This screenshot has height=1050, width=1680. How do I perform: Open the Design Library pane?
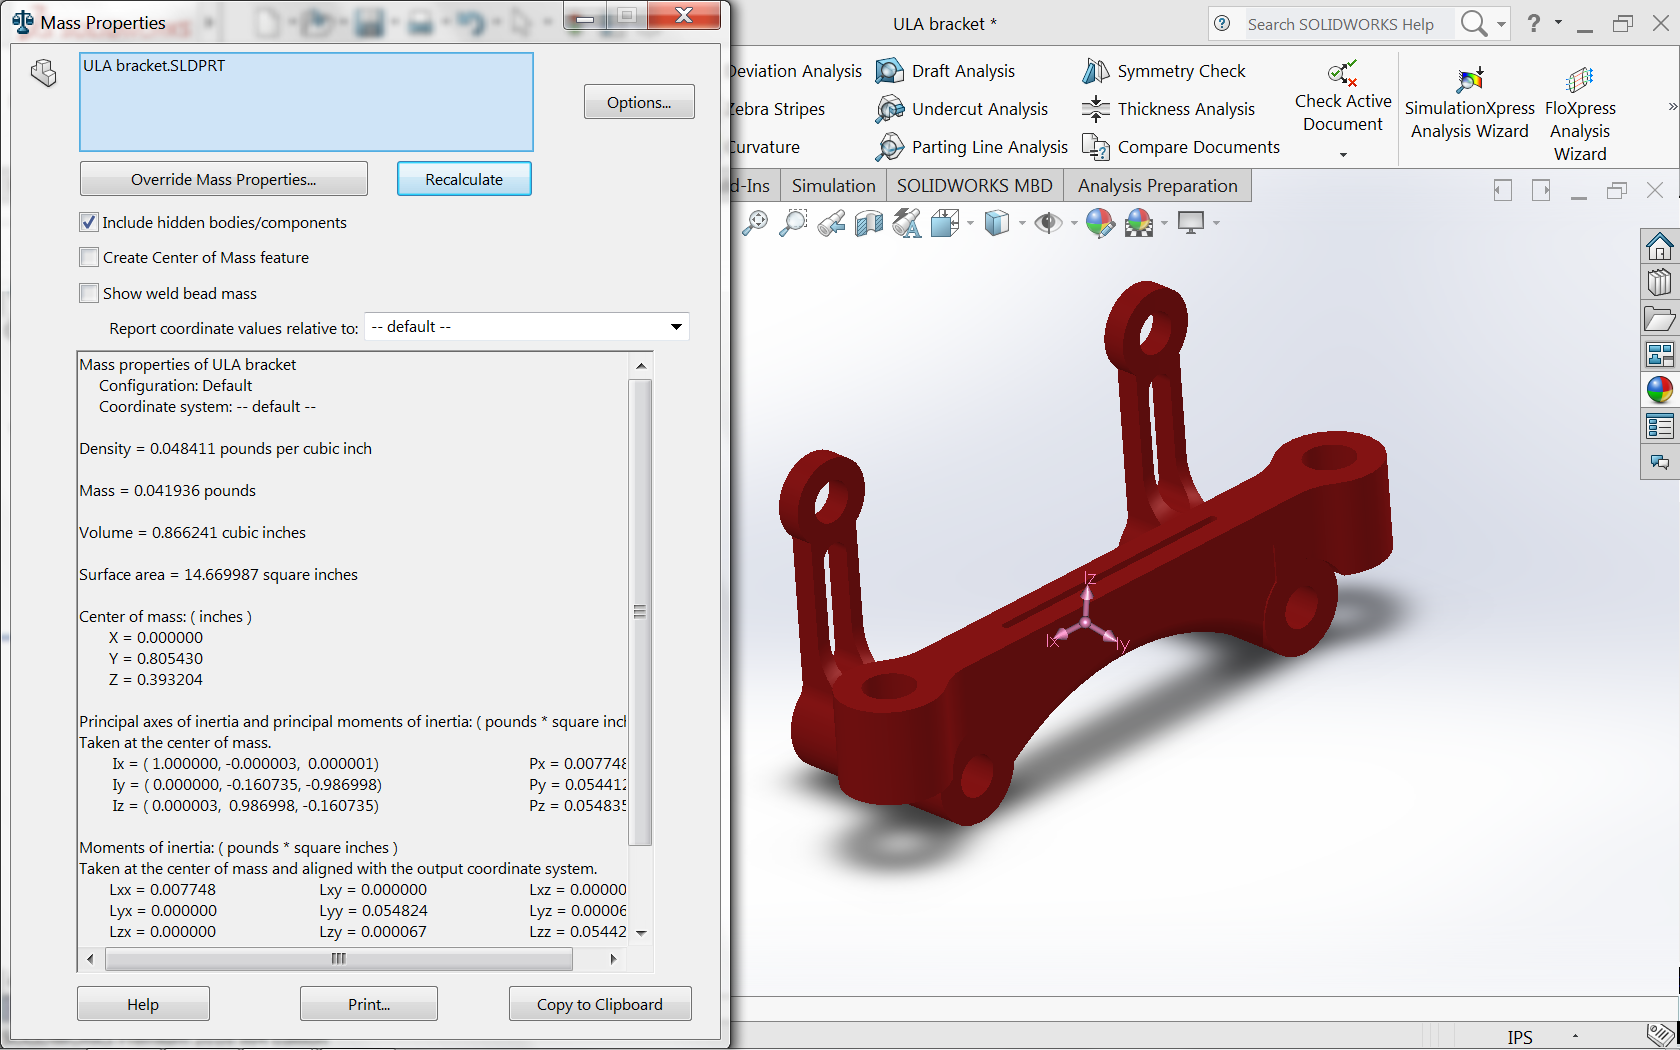tap(1660, 282)
